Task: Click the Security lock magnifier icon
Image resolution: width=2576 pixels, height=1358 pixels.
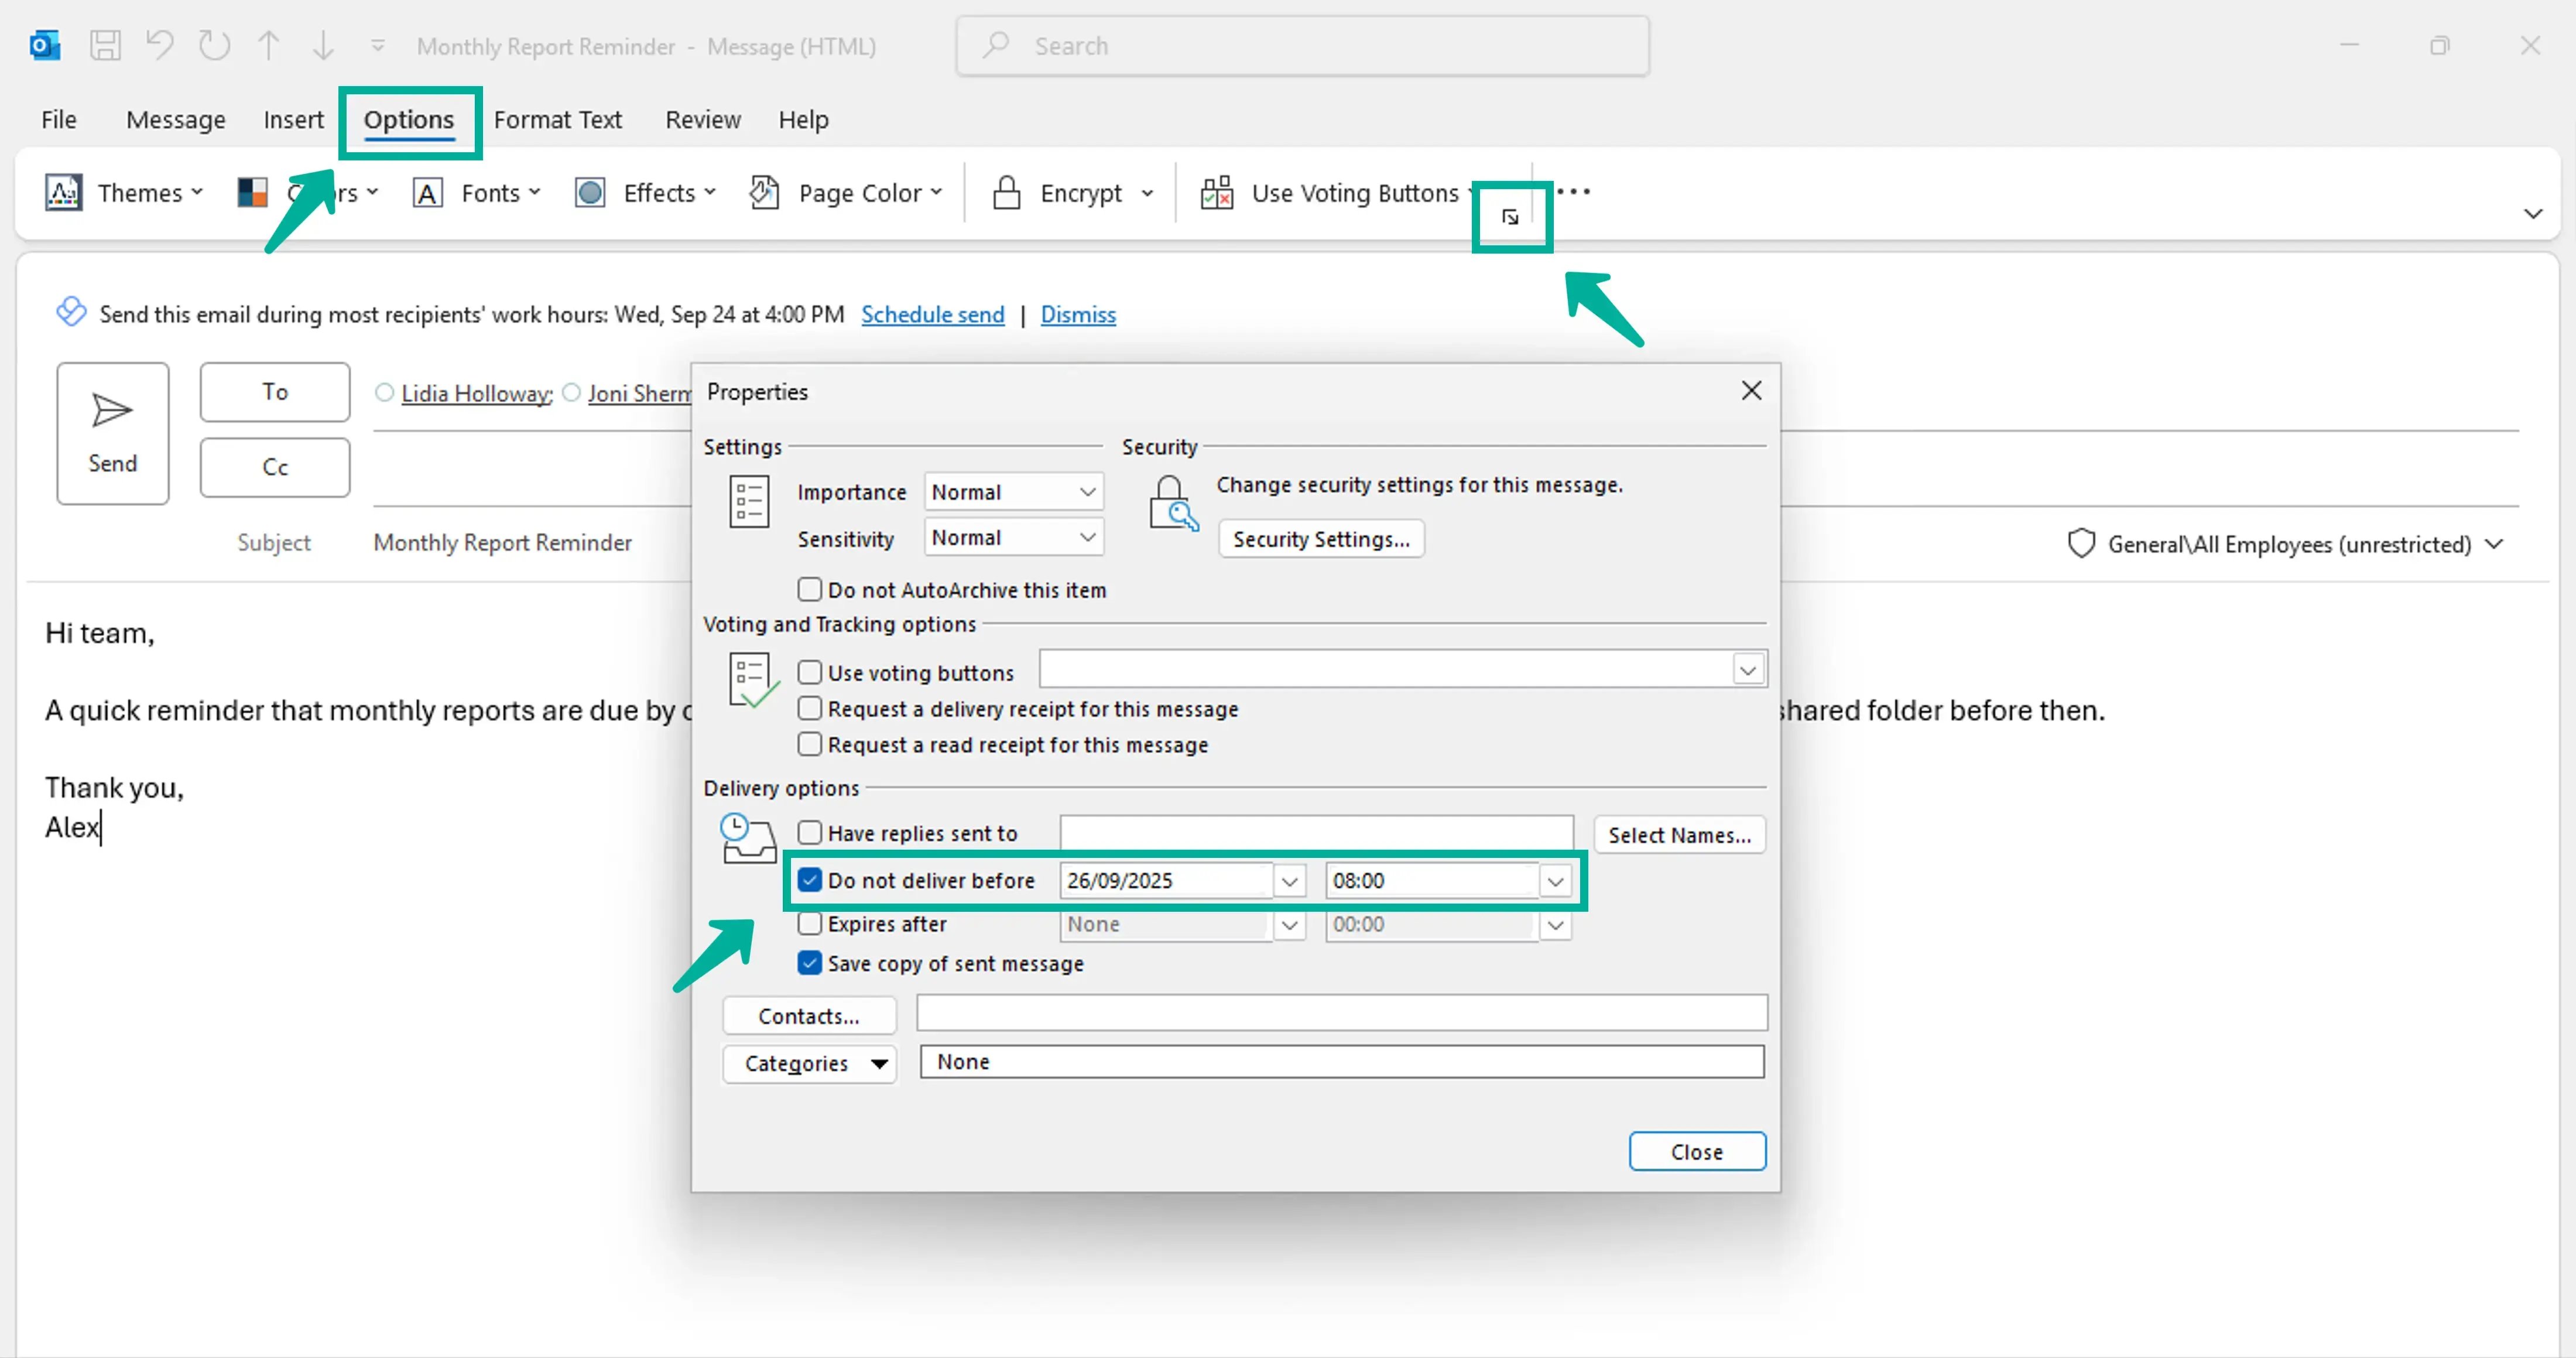Action: coord(1173,503)
